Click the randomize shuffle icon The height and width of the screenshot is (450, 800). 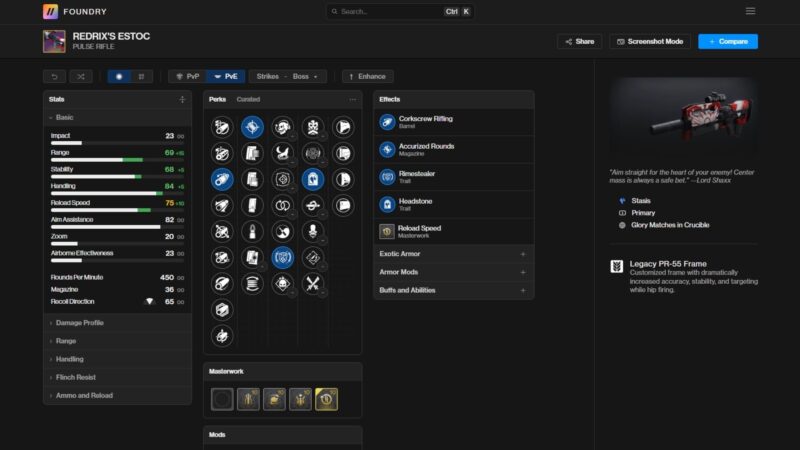81,76
